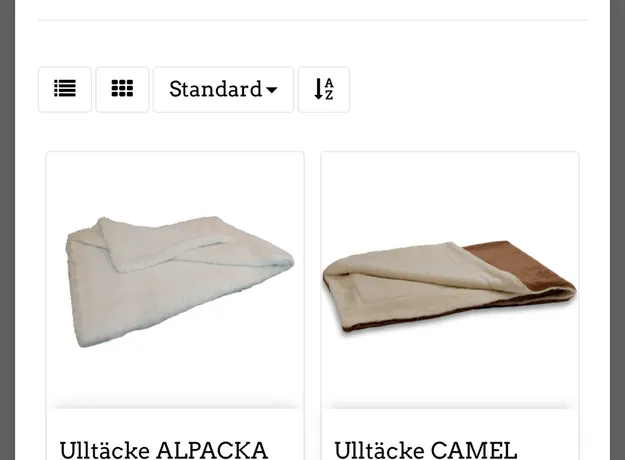This screenshot has height=460, width=625.
Task: Show products as horizontal list rows
Action: pos(65,90)
